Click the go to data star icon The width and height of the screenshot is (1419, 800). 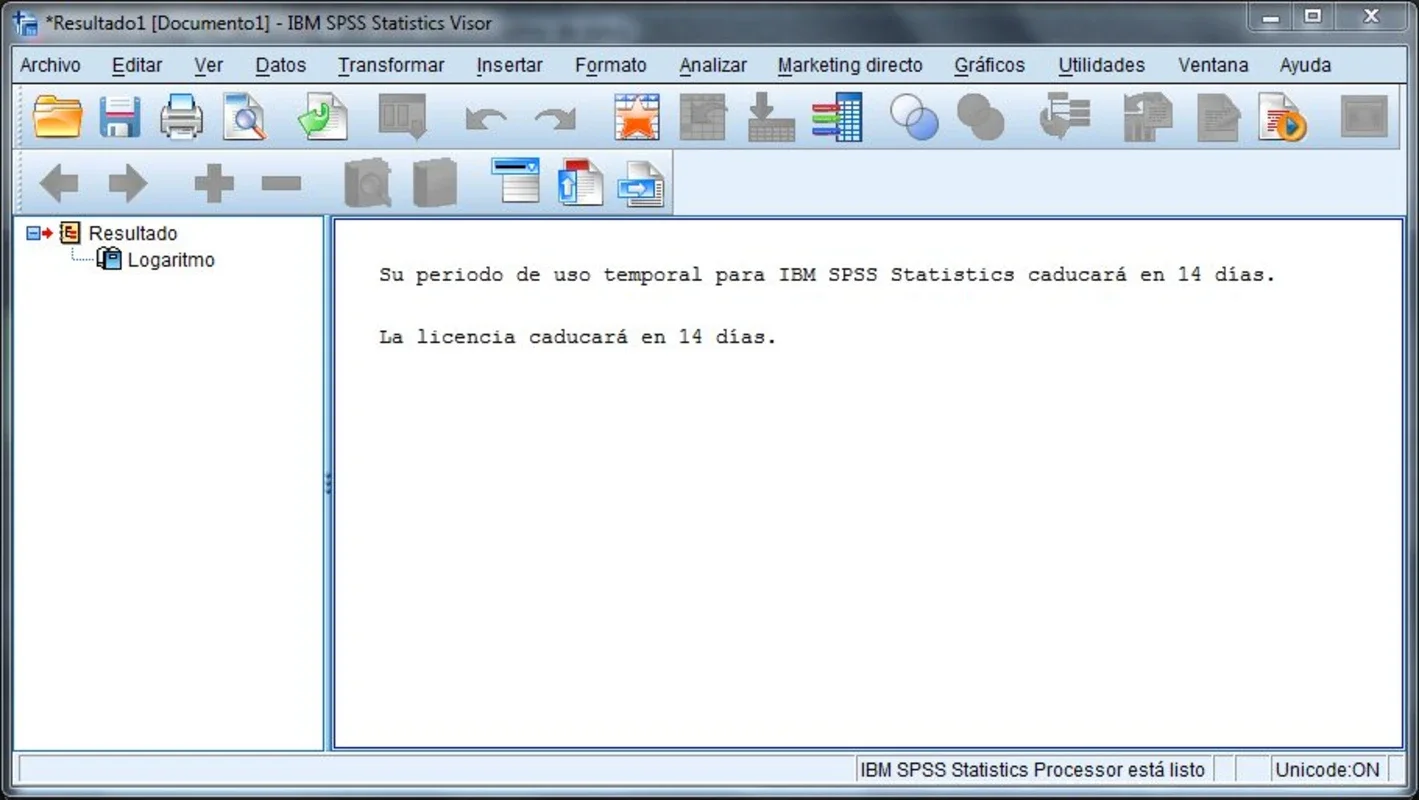point(637,117)
